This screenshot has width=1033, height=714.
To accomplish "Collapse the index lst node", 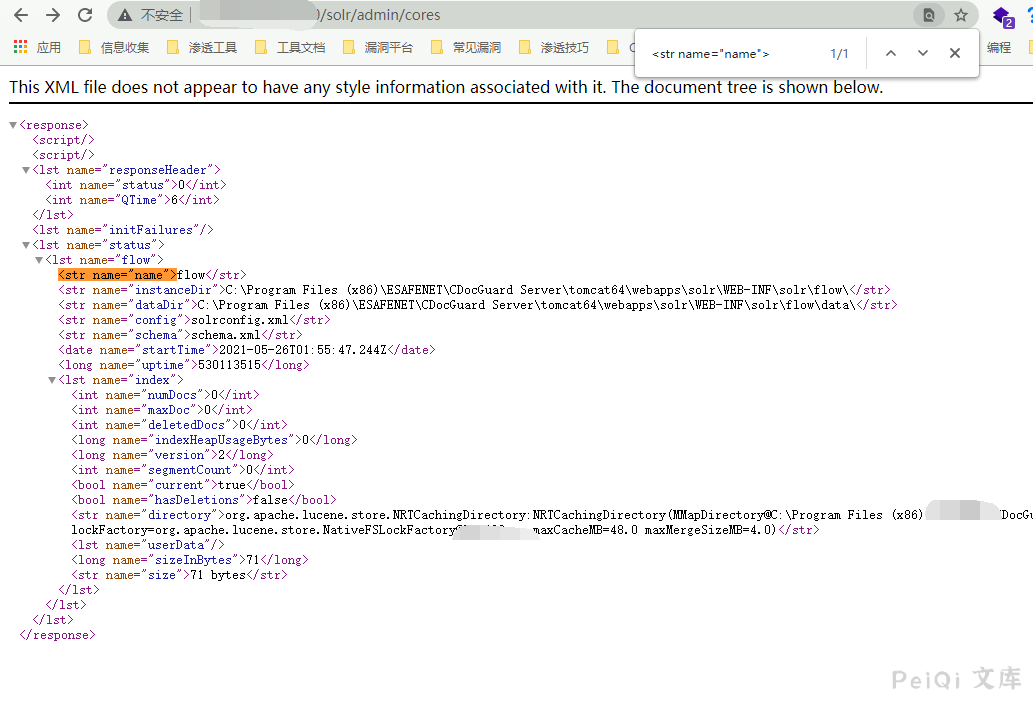I will [52, 380].
